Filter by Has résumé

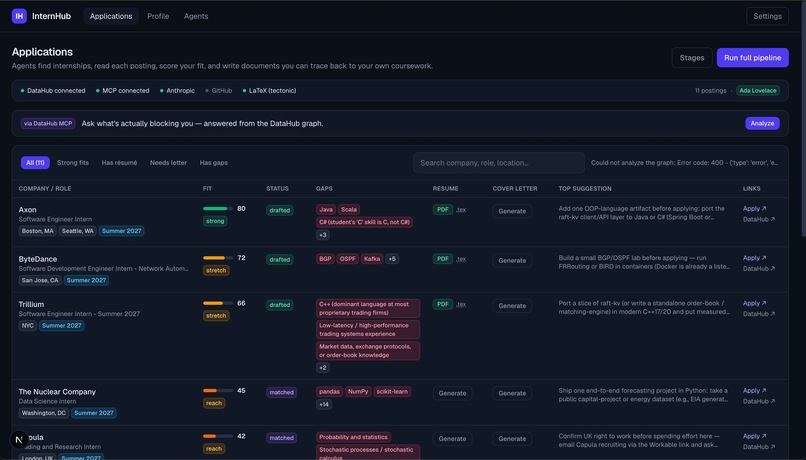(119, 162)
